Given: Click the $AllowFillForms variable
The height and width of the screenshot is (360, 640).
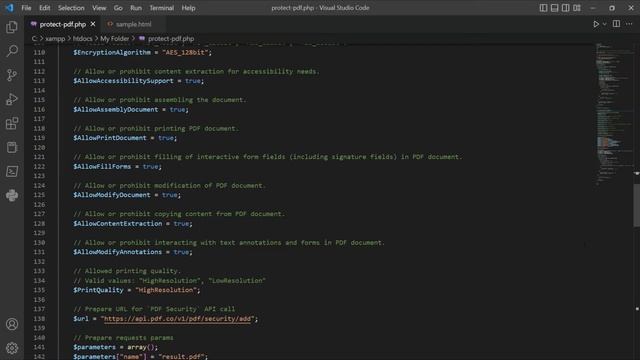Looking at the screenshot, I should (102, 167).
